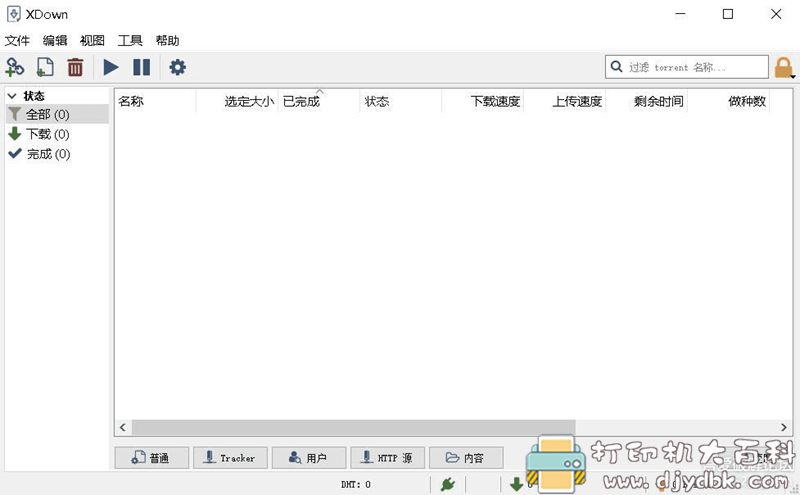Image resolution: width=800 pixels, height=495 pixels.
Task: Click the horizontal scrollbar right arrow
Action: click(784, 427)
